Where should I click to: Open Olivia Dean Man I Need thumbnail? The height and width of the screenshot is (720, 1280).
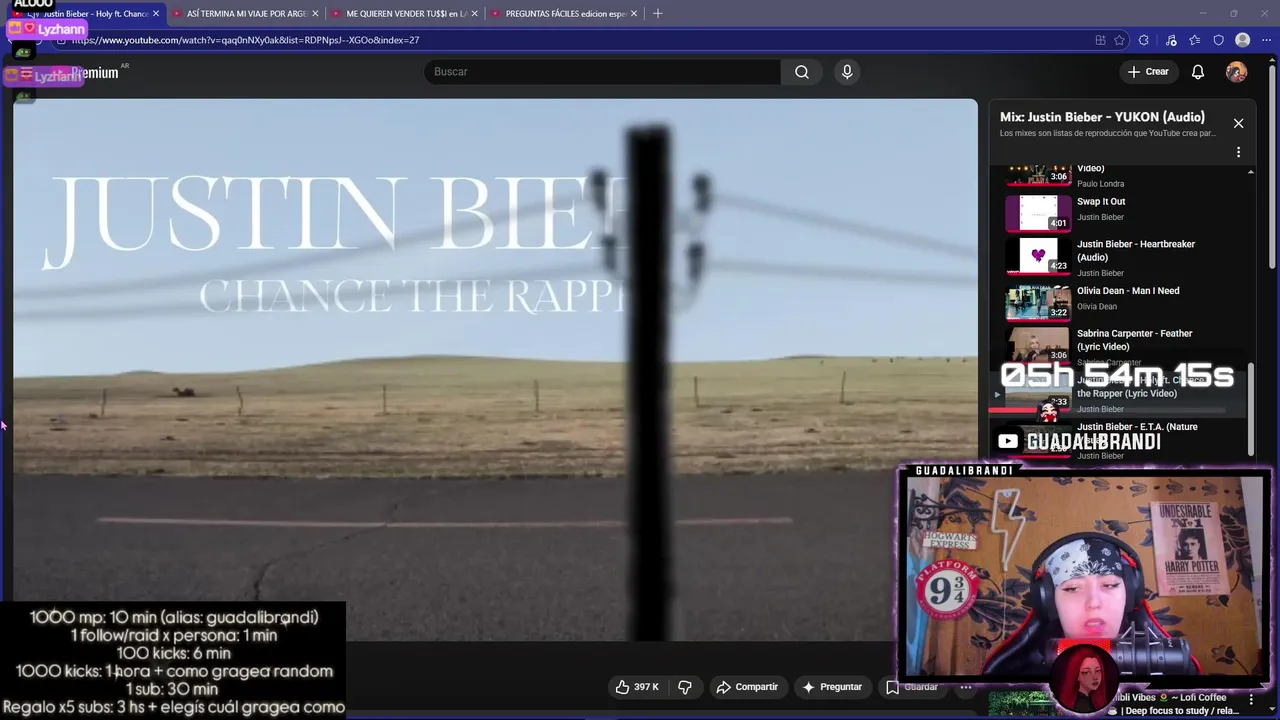1038,302
